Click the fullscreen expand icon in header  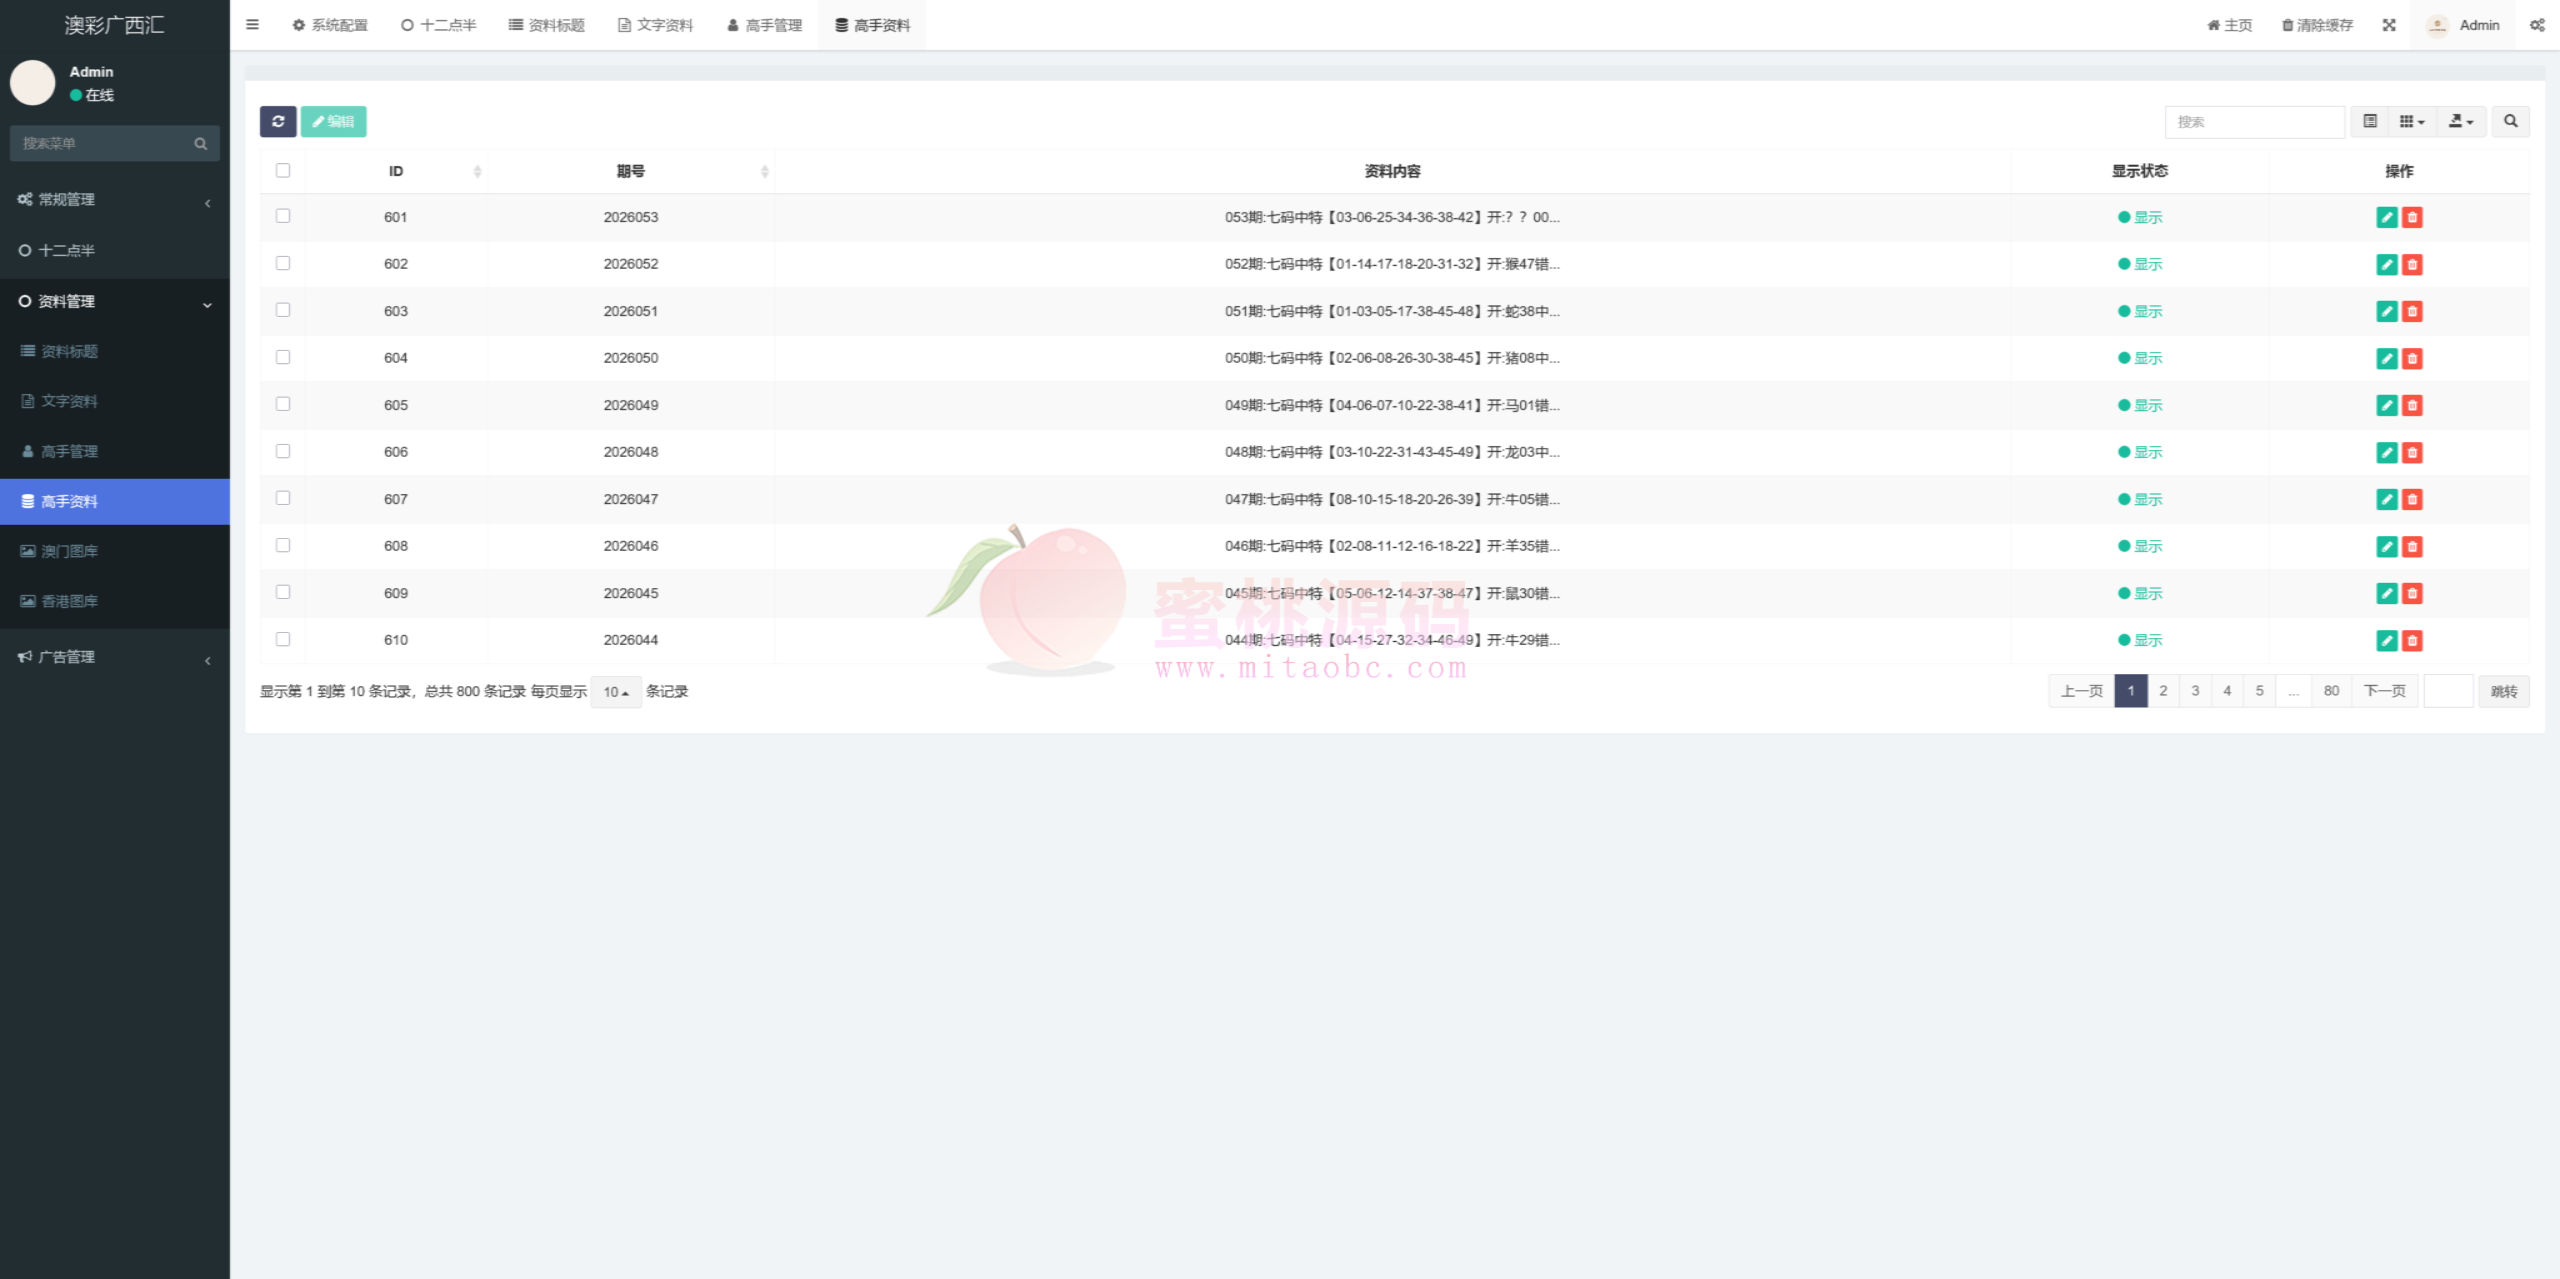coord(2388,25)
